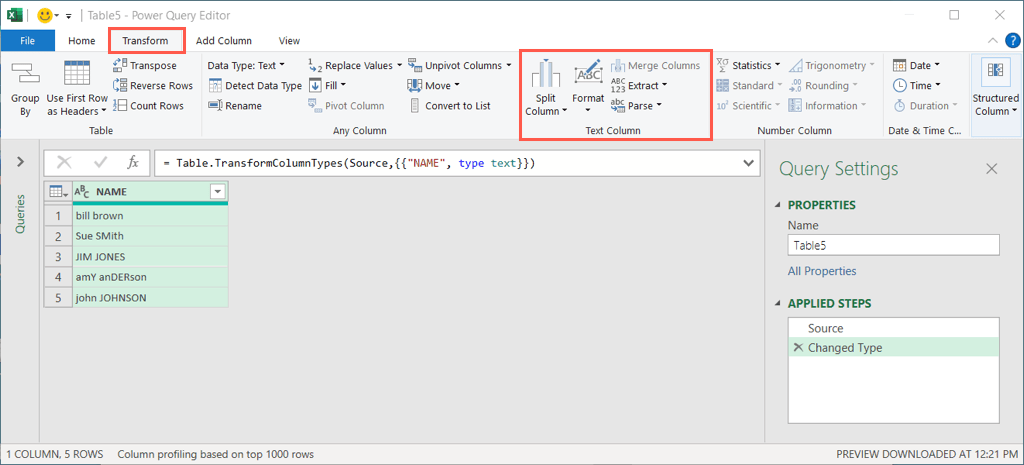Open the Quick Access Toolbar customize arrow

(x=68, y=16)
